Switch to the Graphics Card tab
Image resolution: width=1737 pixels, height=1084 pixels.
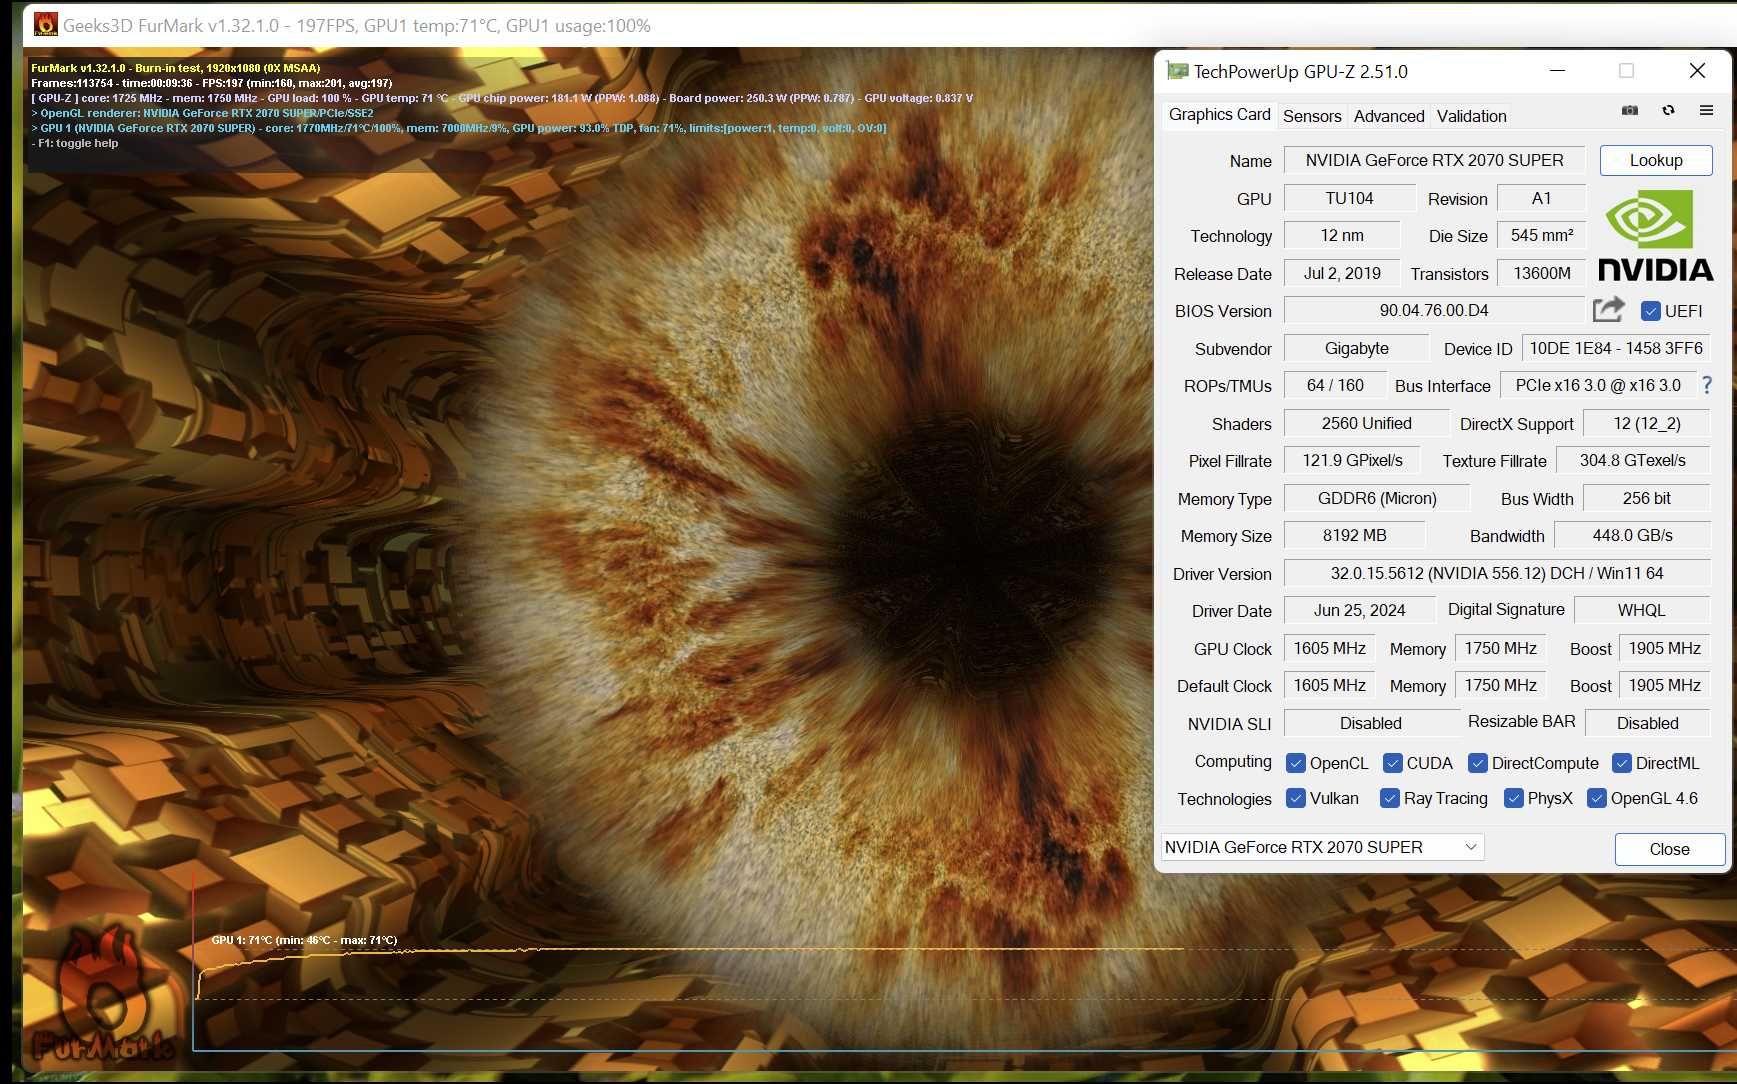[x=1219, y=115]
